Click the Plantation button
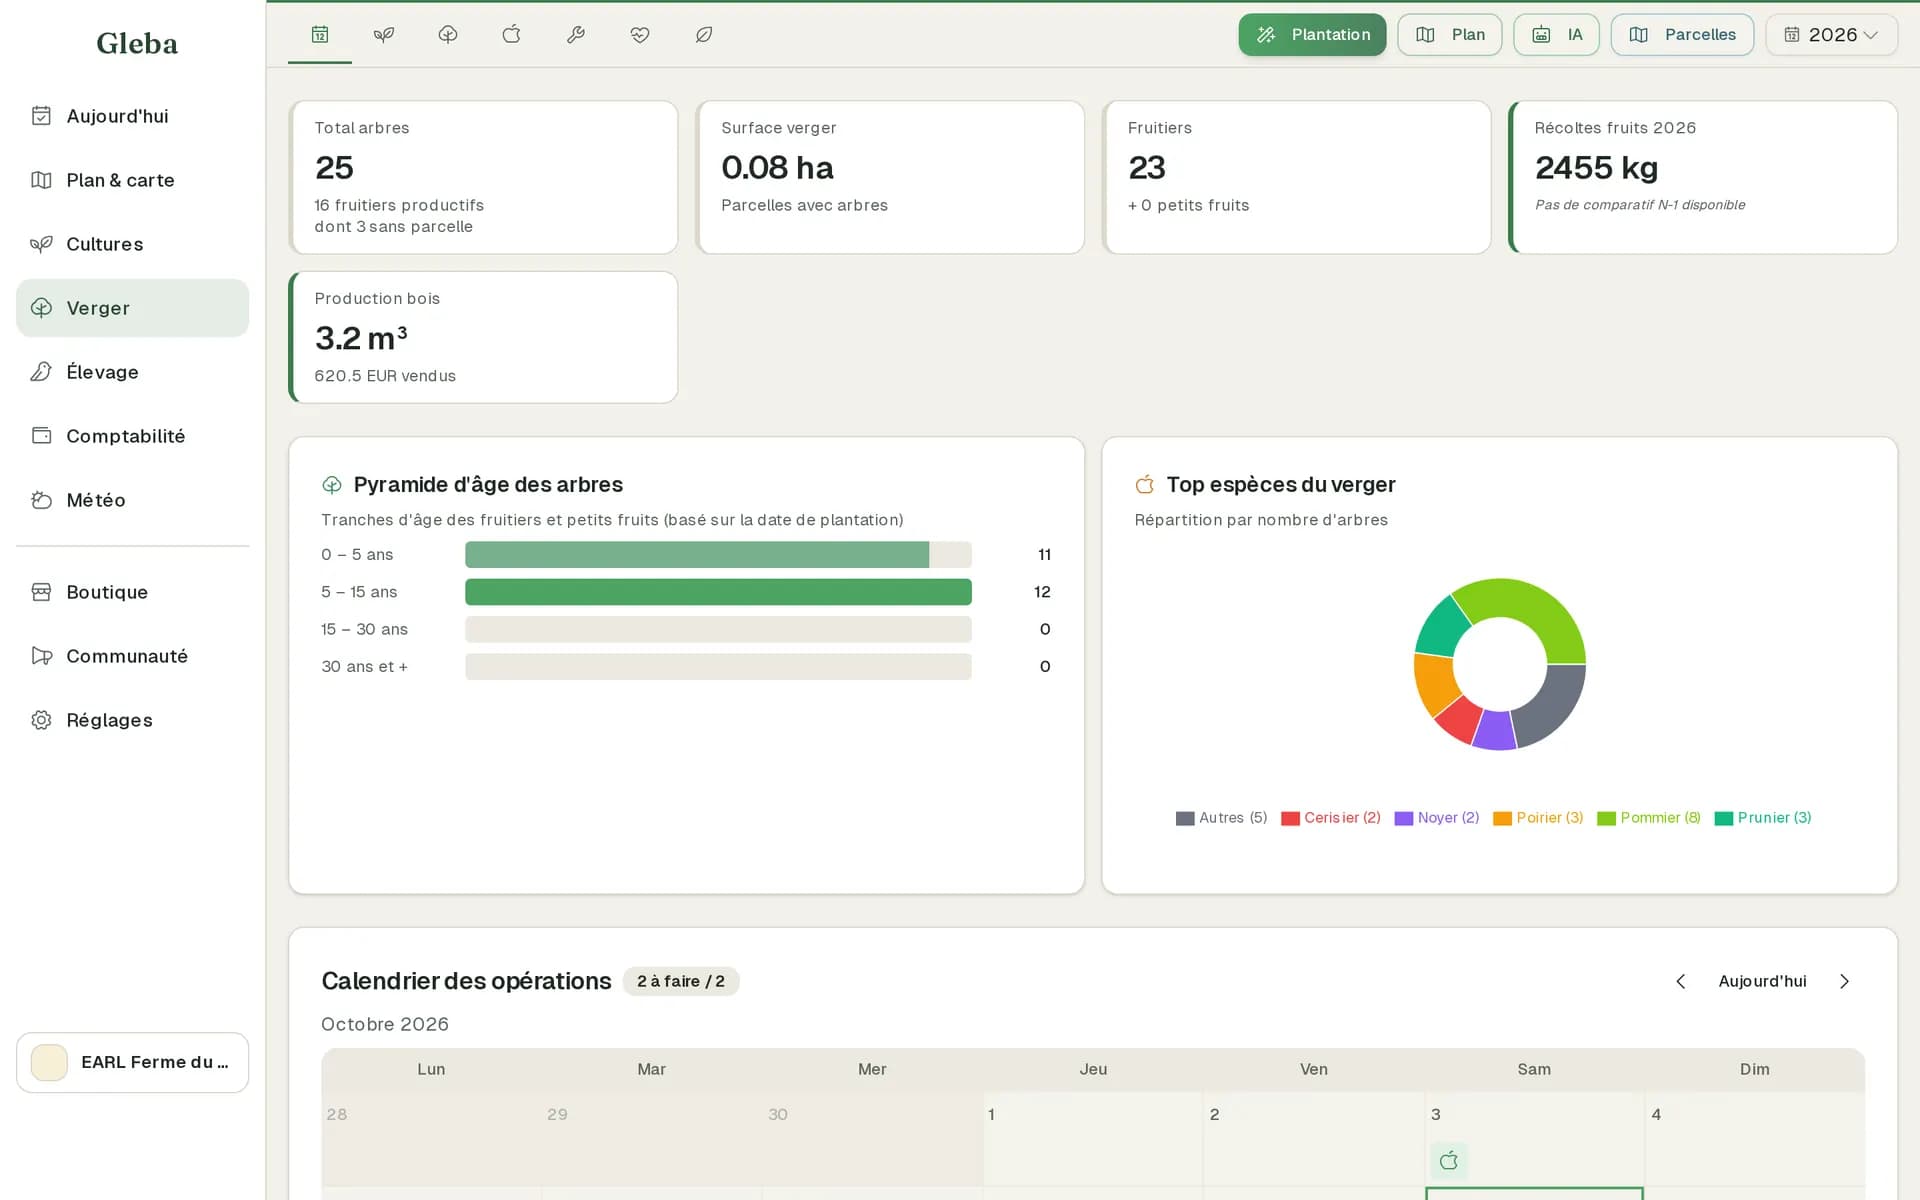Image resolution: width=1920 pixels, height=1200 pixels. (1312, 35)
